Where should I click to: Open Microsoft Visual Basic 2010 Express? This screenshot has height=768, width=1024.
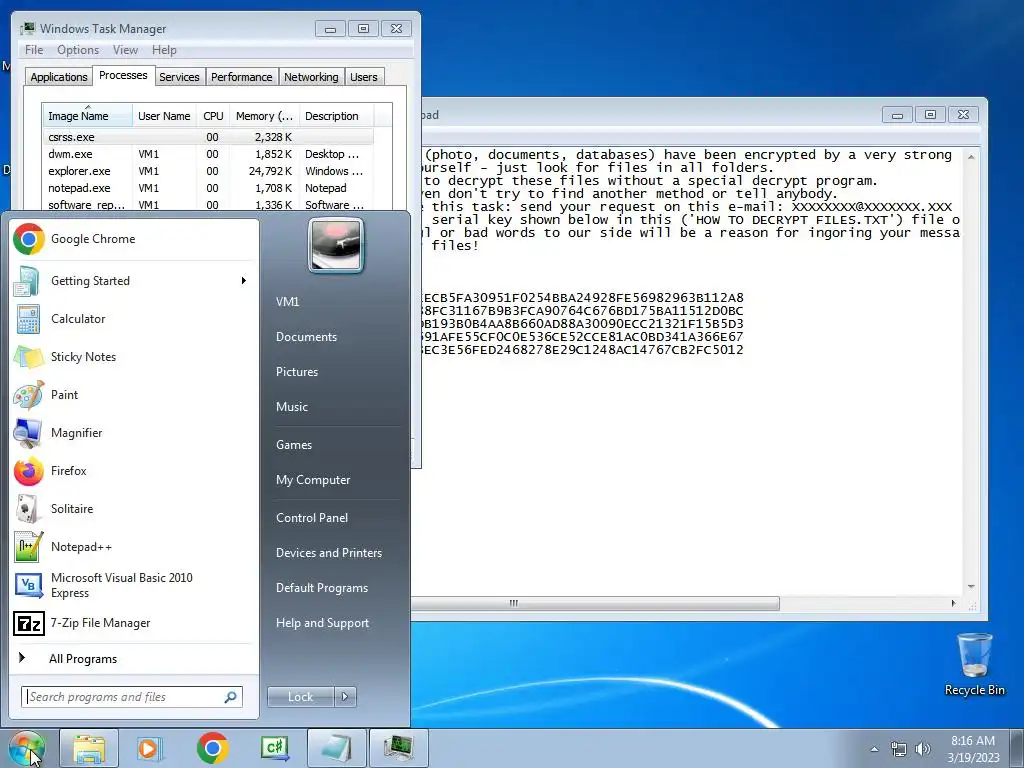(134, 585)
